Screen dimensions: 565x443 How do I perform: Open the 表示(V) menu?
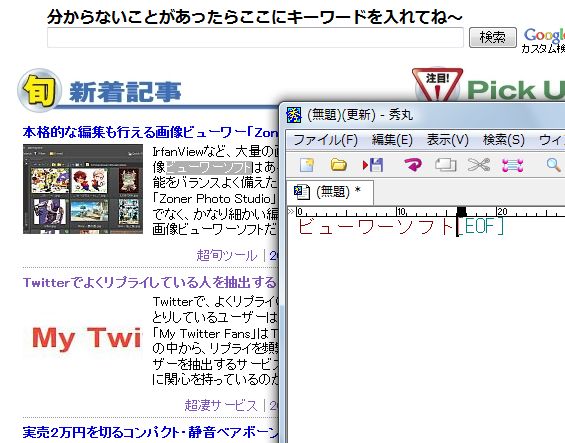click(448, 140)
